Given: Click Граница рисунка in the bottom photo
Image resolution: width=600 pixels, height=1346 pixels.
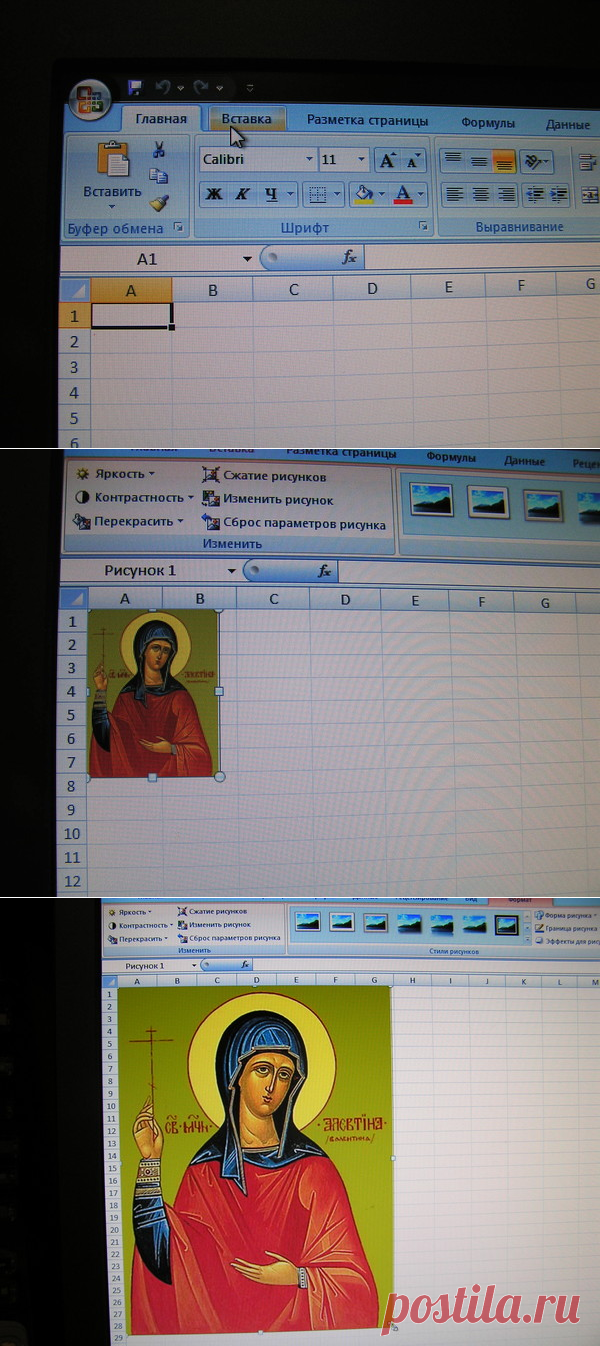Looking at the screenshot, I should coord(565,928).
